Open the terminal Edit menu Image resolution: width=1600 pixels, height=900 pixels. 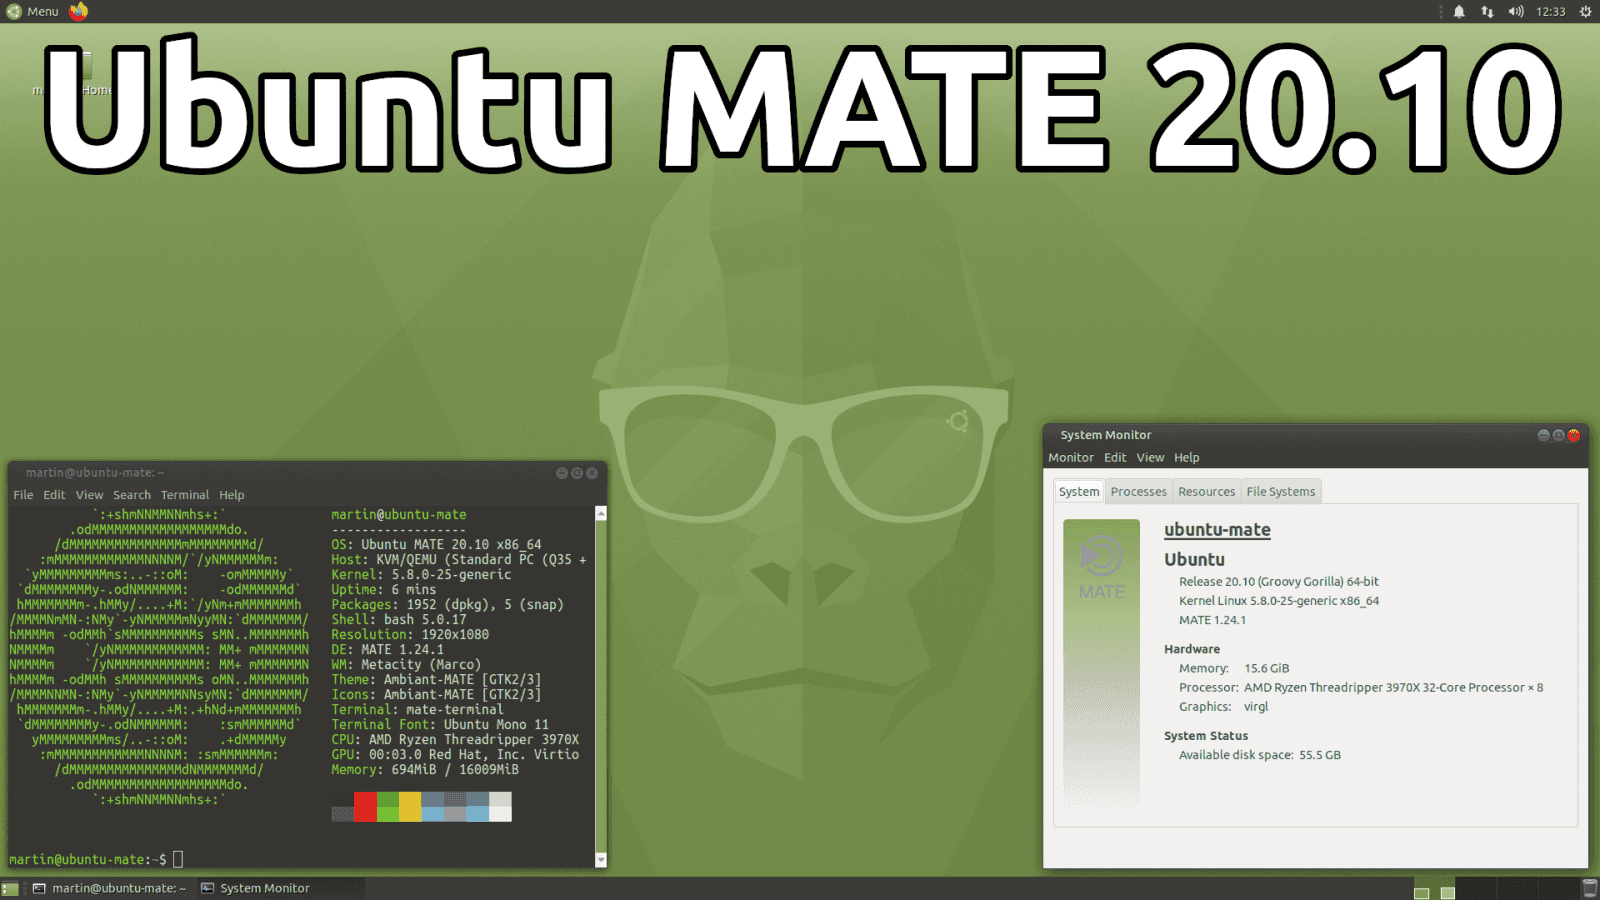tap(54, 495)
